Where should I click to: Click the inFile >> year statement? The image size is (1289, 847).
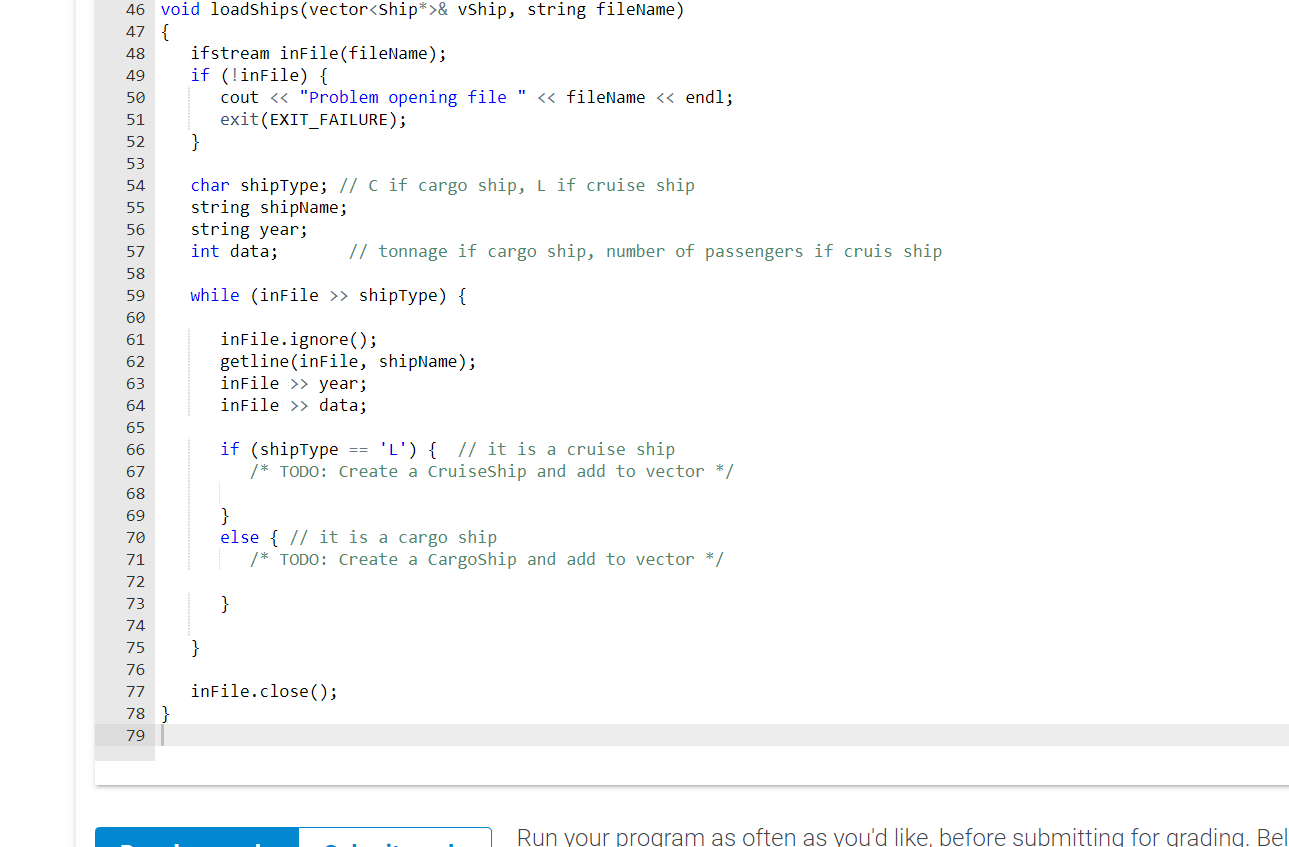[x=290, y=383]
